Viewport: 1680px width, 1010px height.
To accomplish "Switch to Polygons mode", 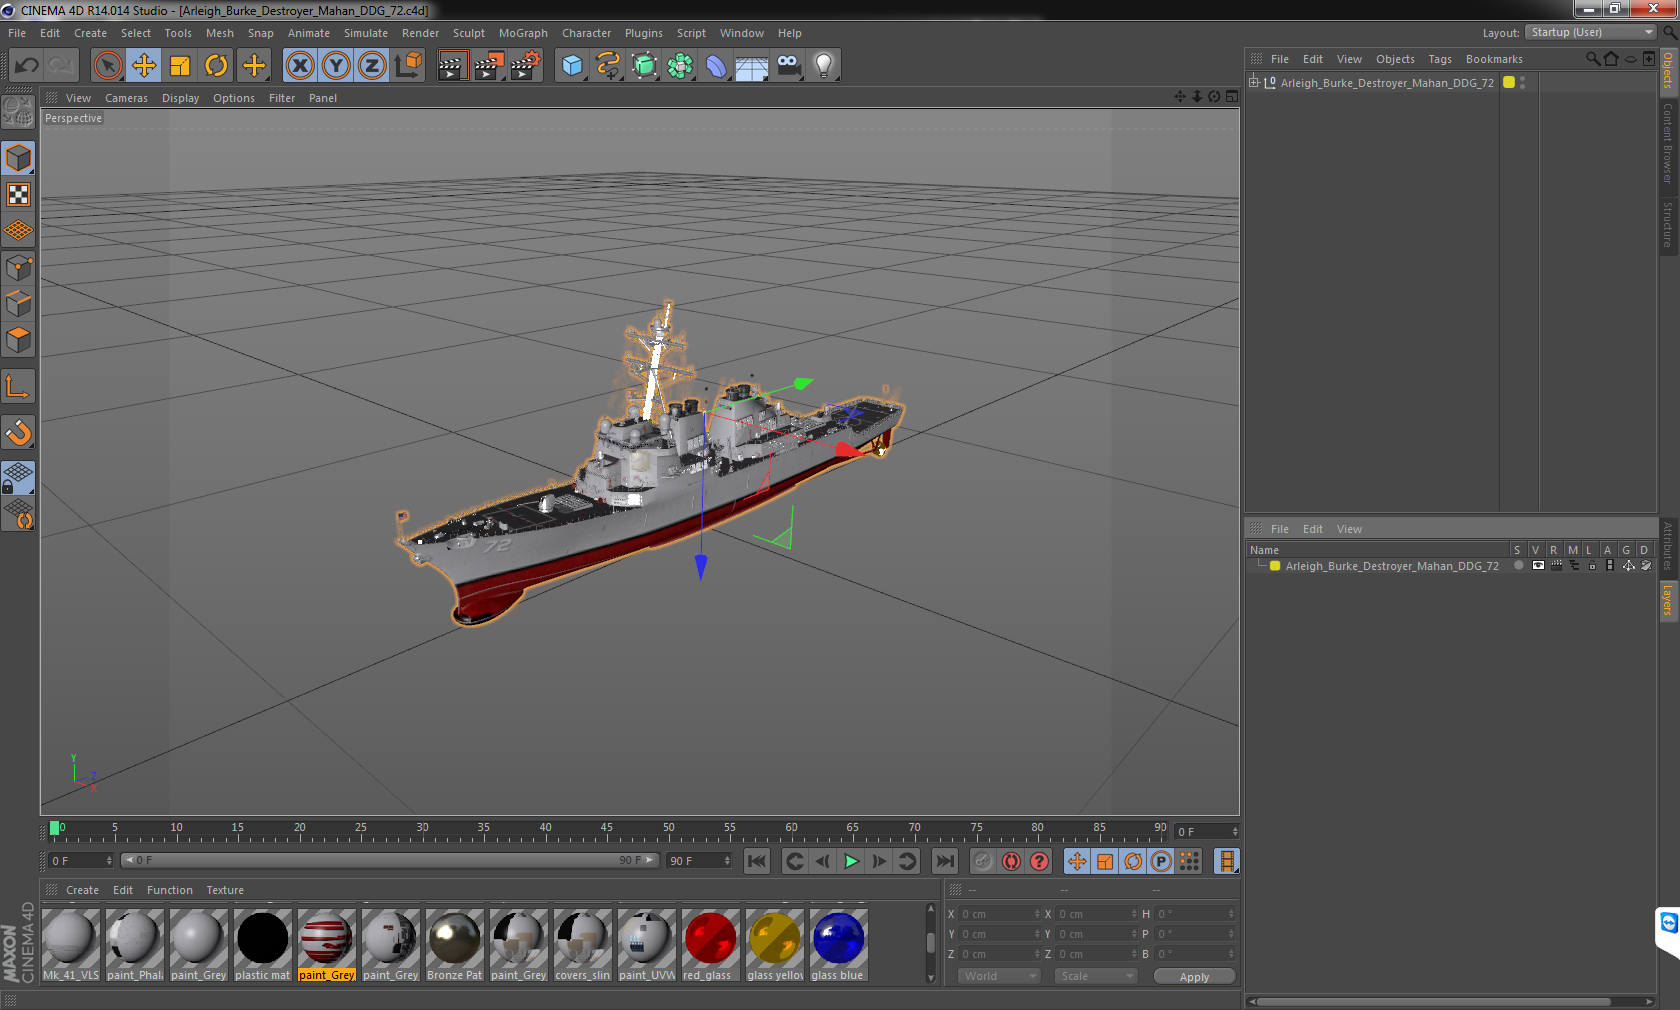I will coord(19,340).
